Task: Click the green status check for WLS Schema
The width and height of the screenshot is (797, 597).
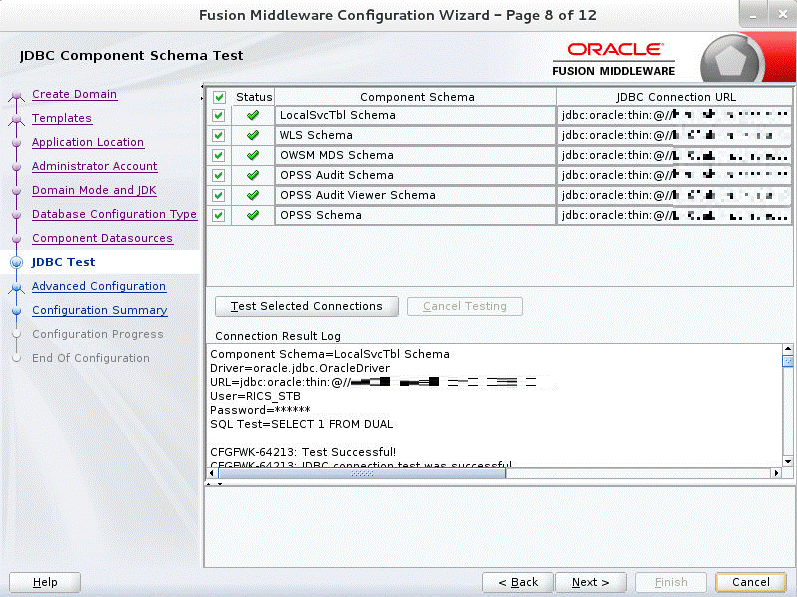Action: (253, 135)
